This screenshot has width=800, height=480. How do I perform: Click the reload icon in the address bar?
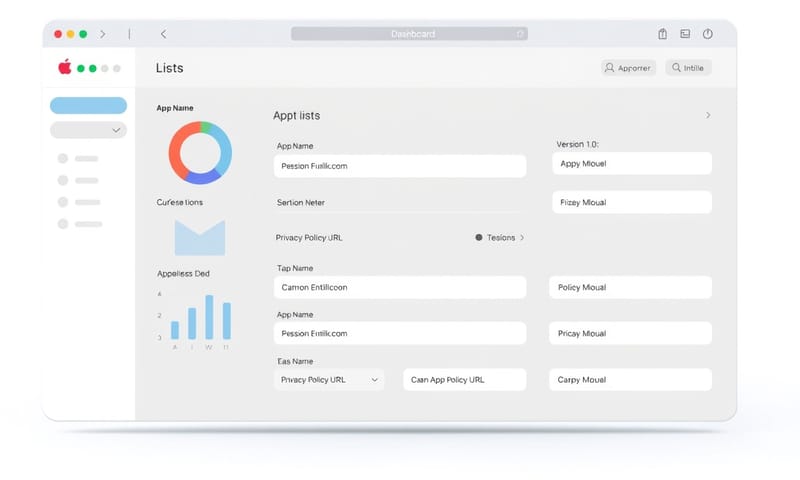click(x=520, y=34)
